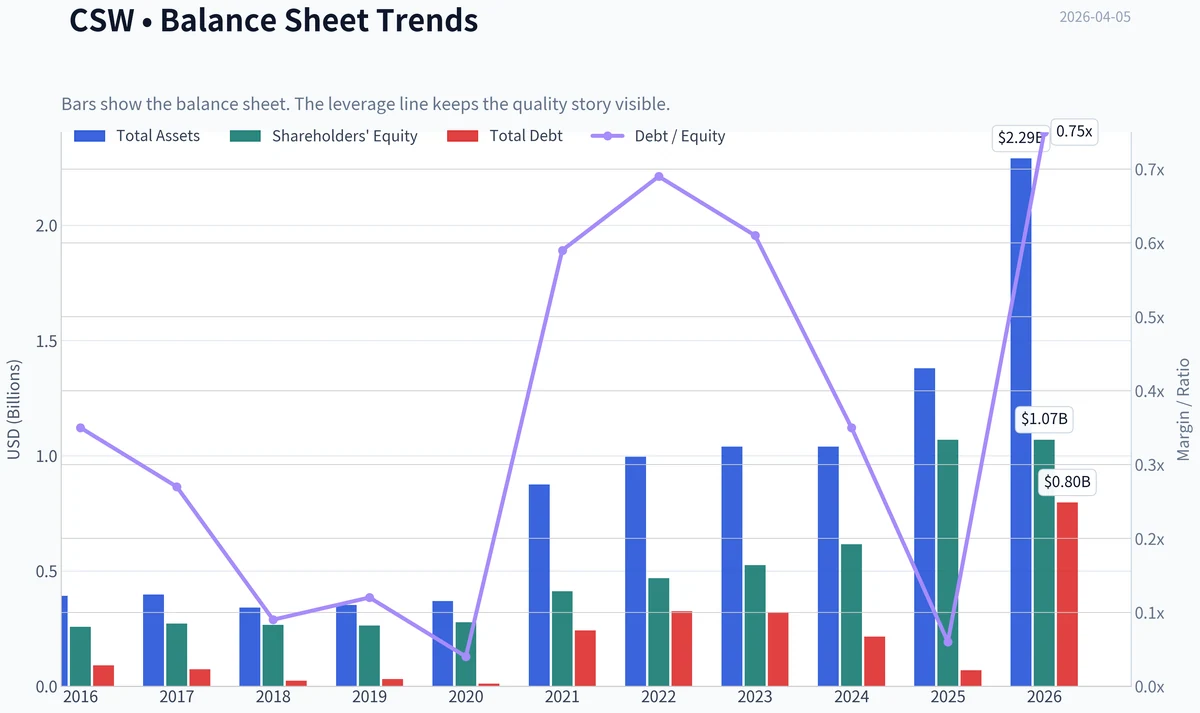1200x713 pixels.
Task: Click the chart subtitle about the leverage line
Action: pyautogui.click(x=365, y=104)
